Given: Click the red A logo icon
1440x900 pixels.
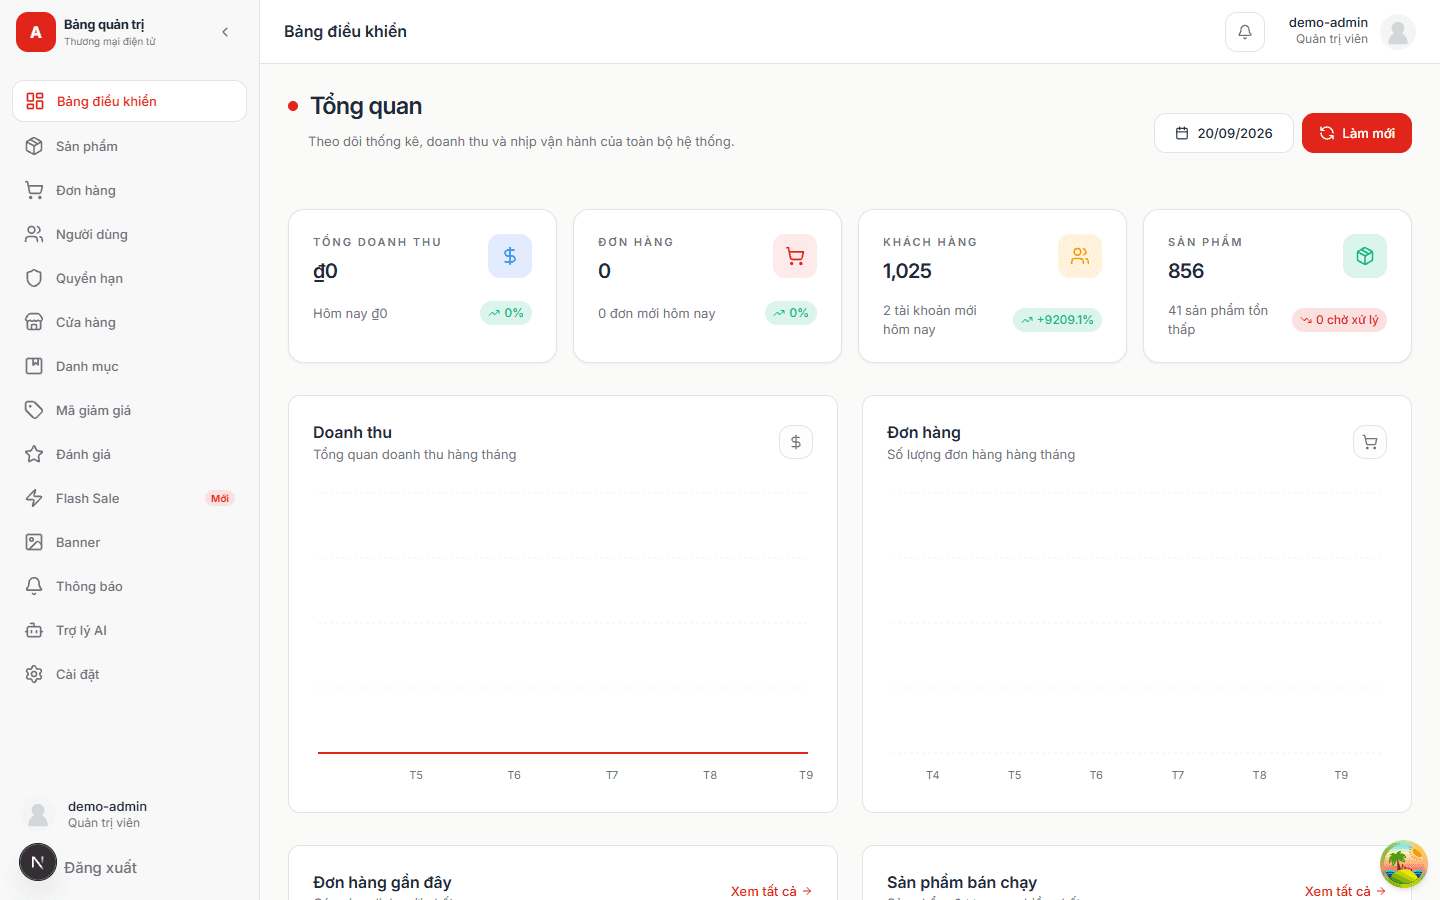Looking at the screenshot, I should (x=36, y=32).
